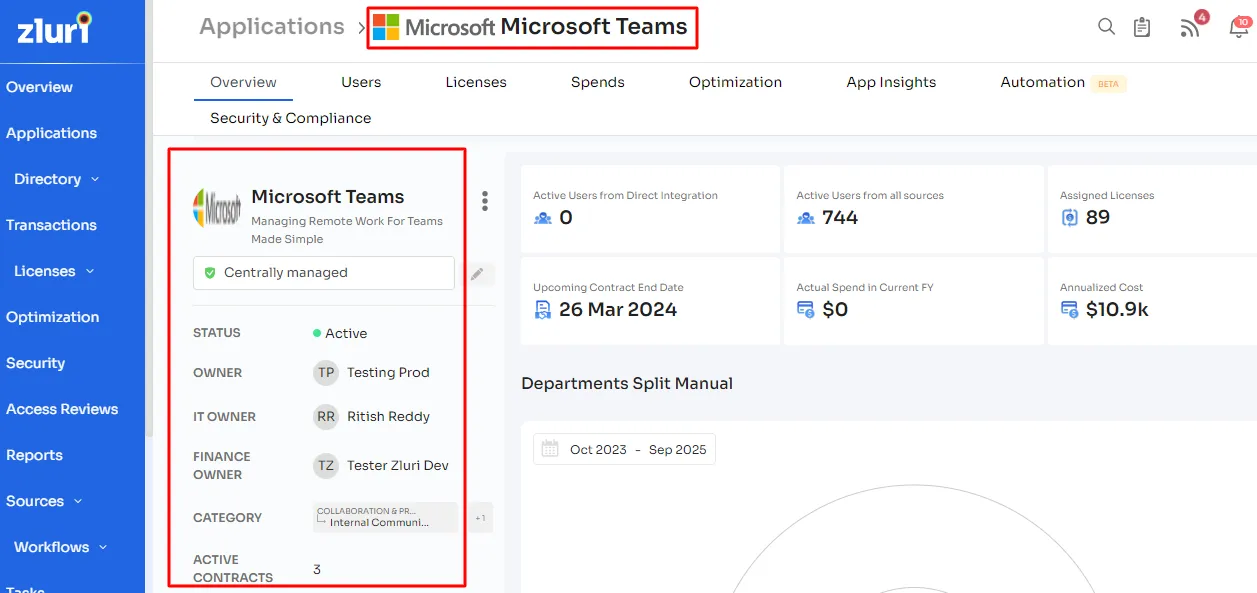Click the calendar icon in the date range
Viewport: 1257px width, 593px height.
[x=550, y=449]
